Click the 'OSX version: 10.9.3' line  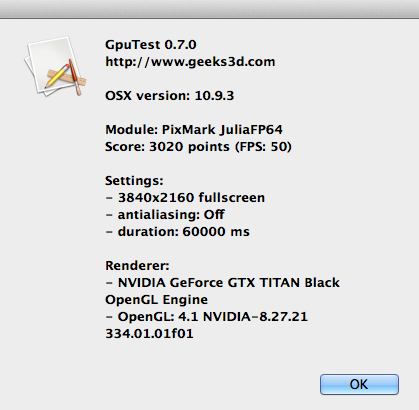(x=170, y=96)
